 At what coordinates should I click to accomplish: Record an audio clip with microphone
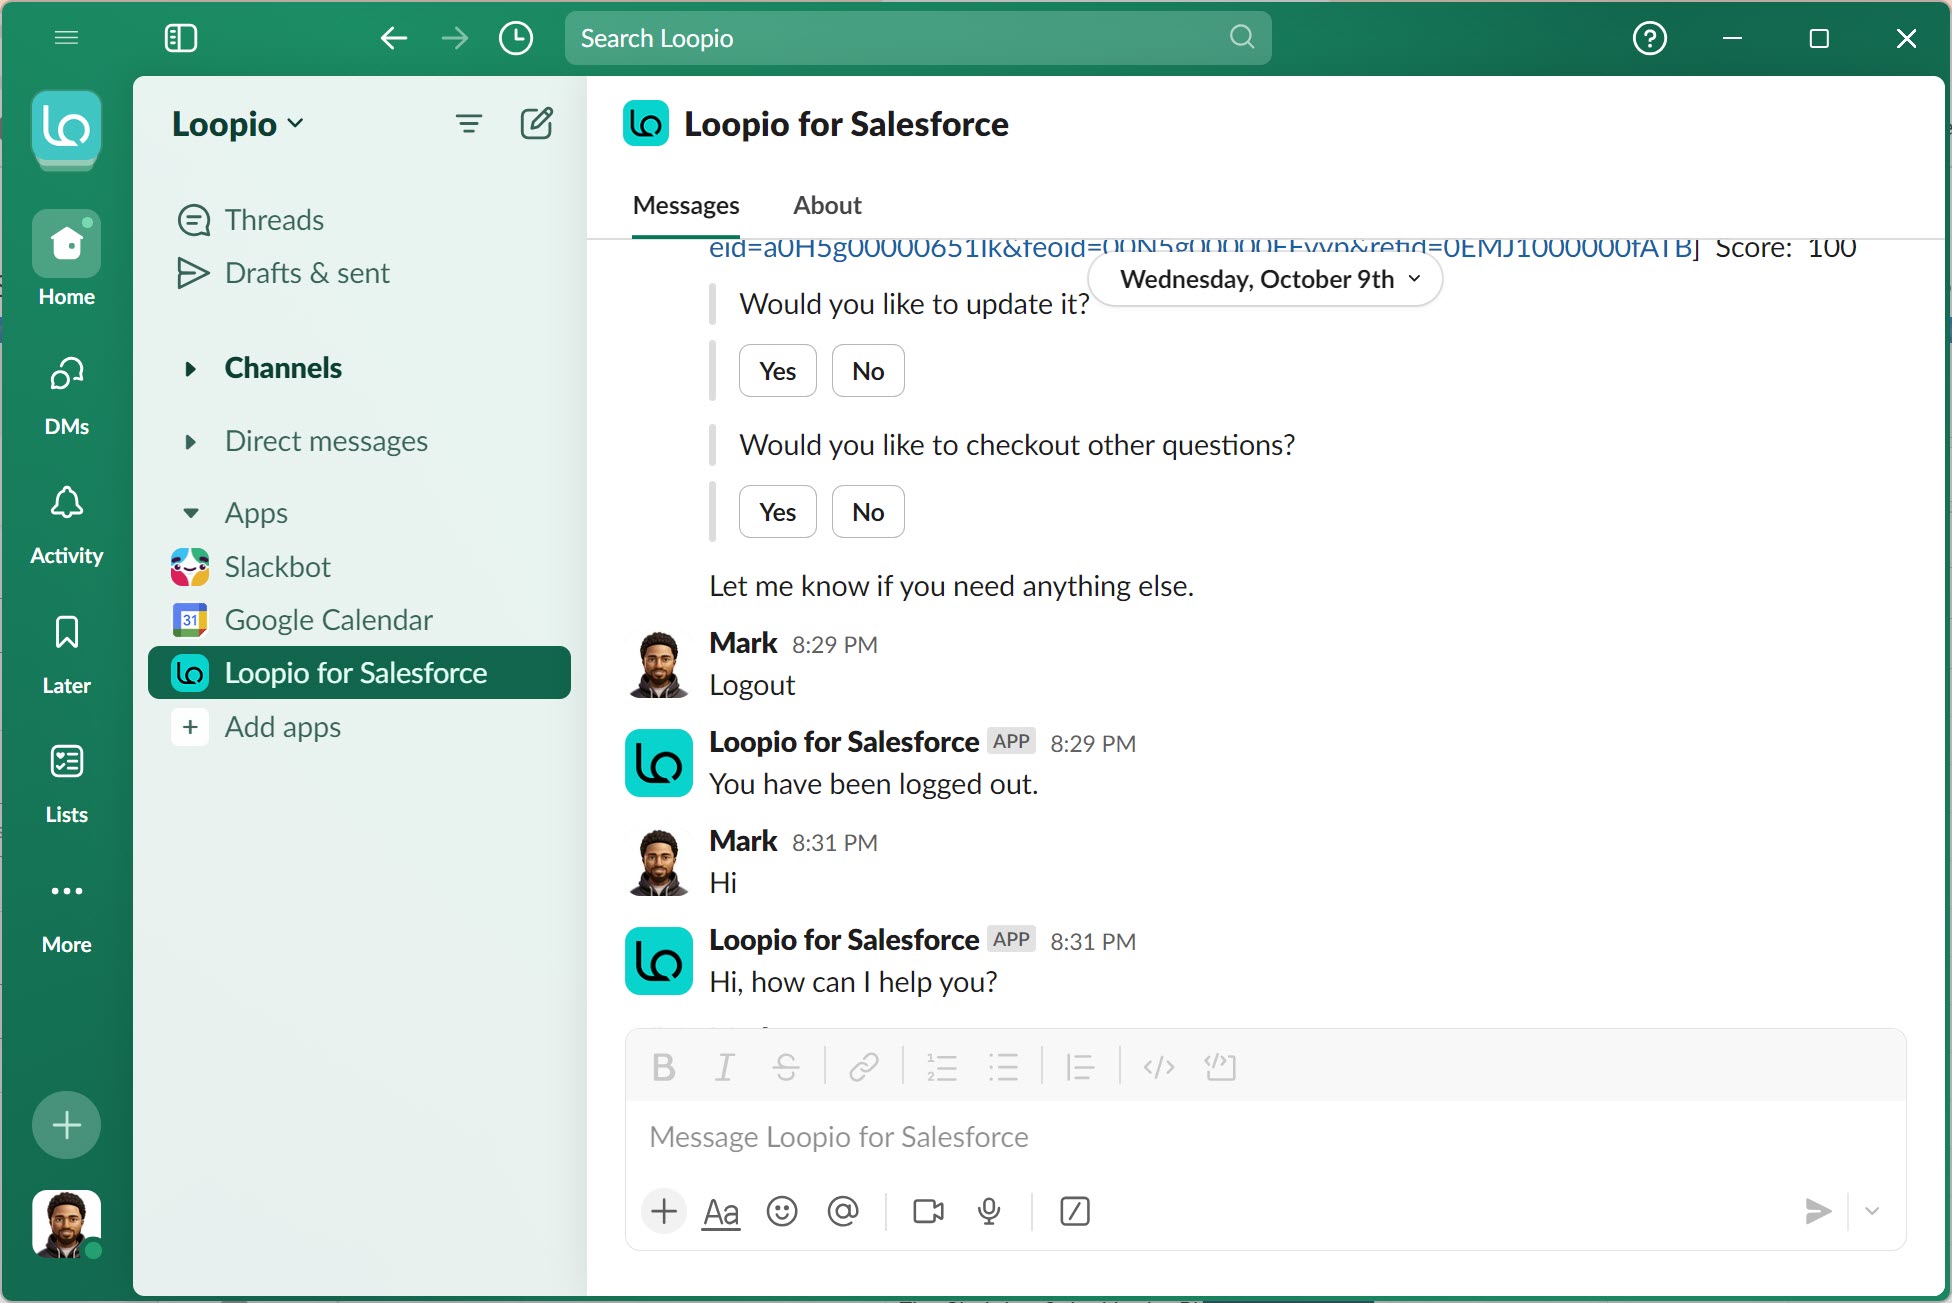(989, 1212)
